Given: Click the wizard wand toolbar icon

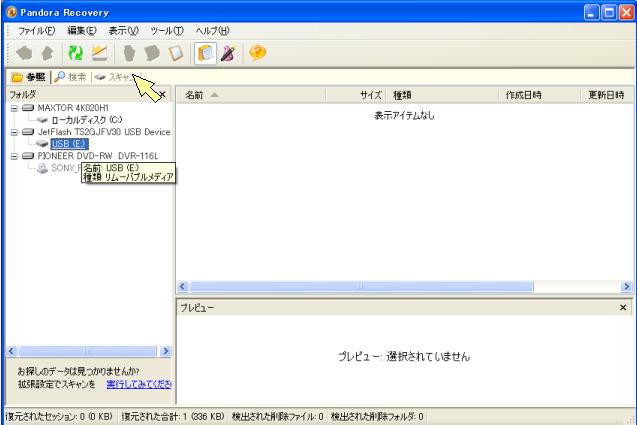Looking at the screenshot, I should [228, 53].
